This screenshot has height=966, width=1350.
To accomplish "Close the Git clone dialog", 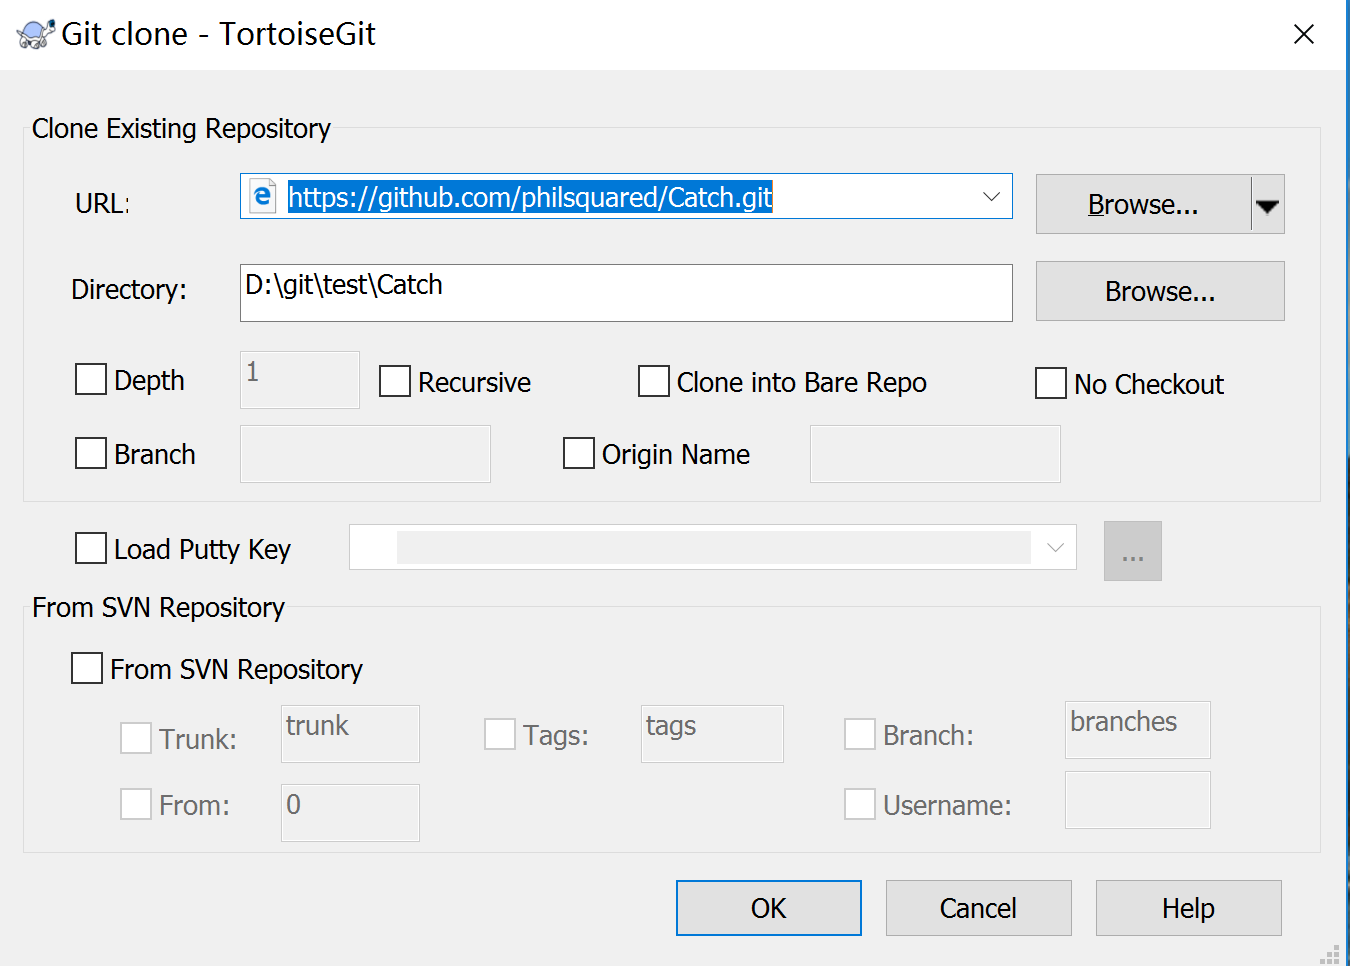I will point(1303,34).
